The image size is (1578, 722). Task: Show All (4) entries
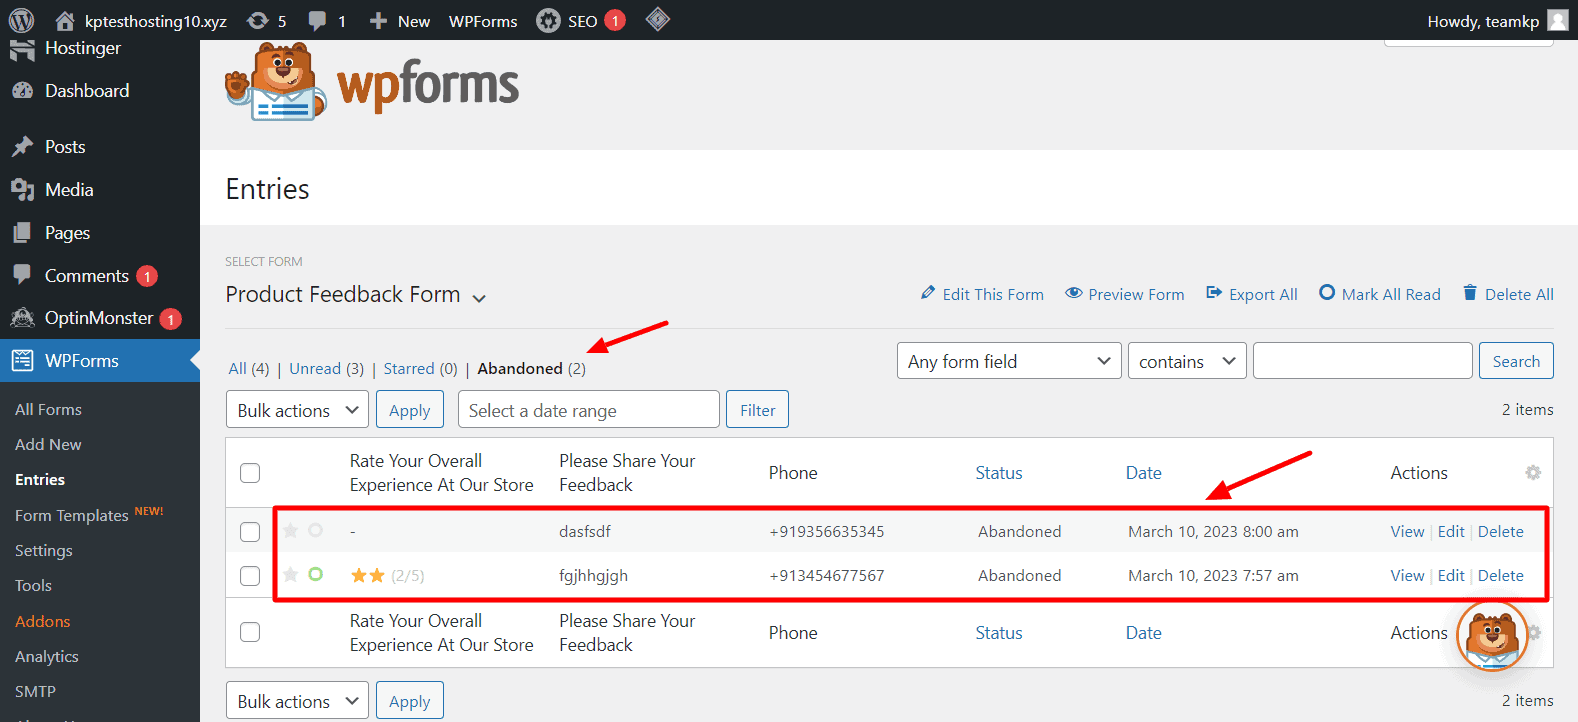[x=249, y=369]
